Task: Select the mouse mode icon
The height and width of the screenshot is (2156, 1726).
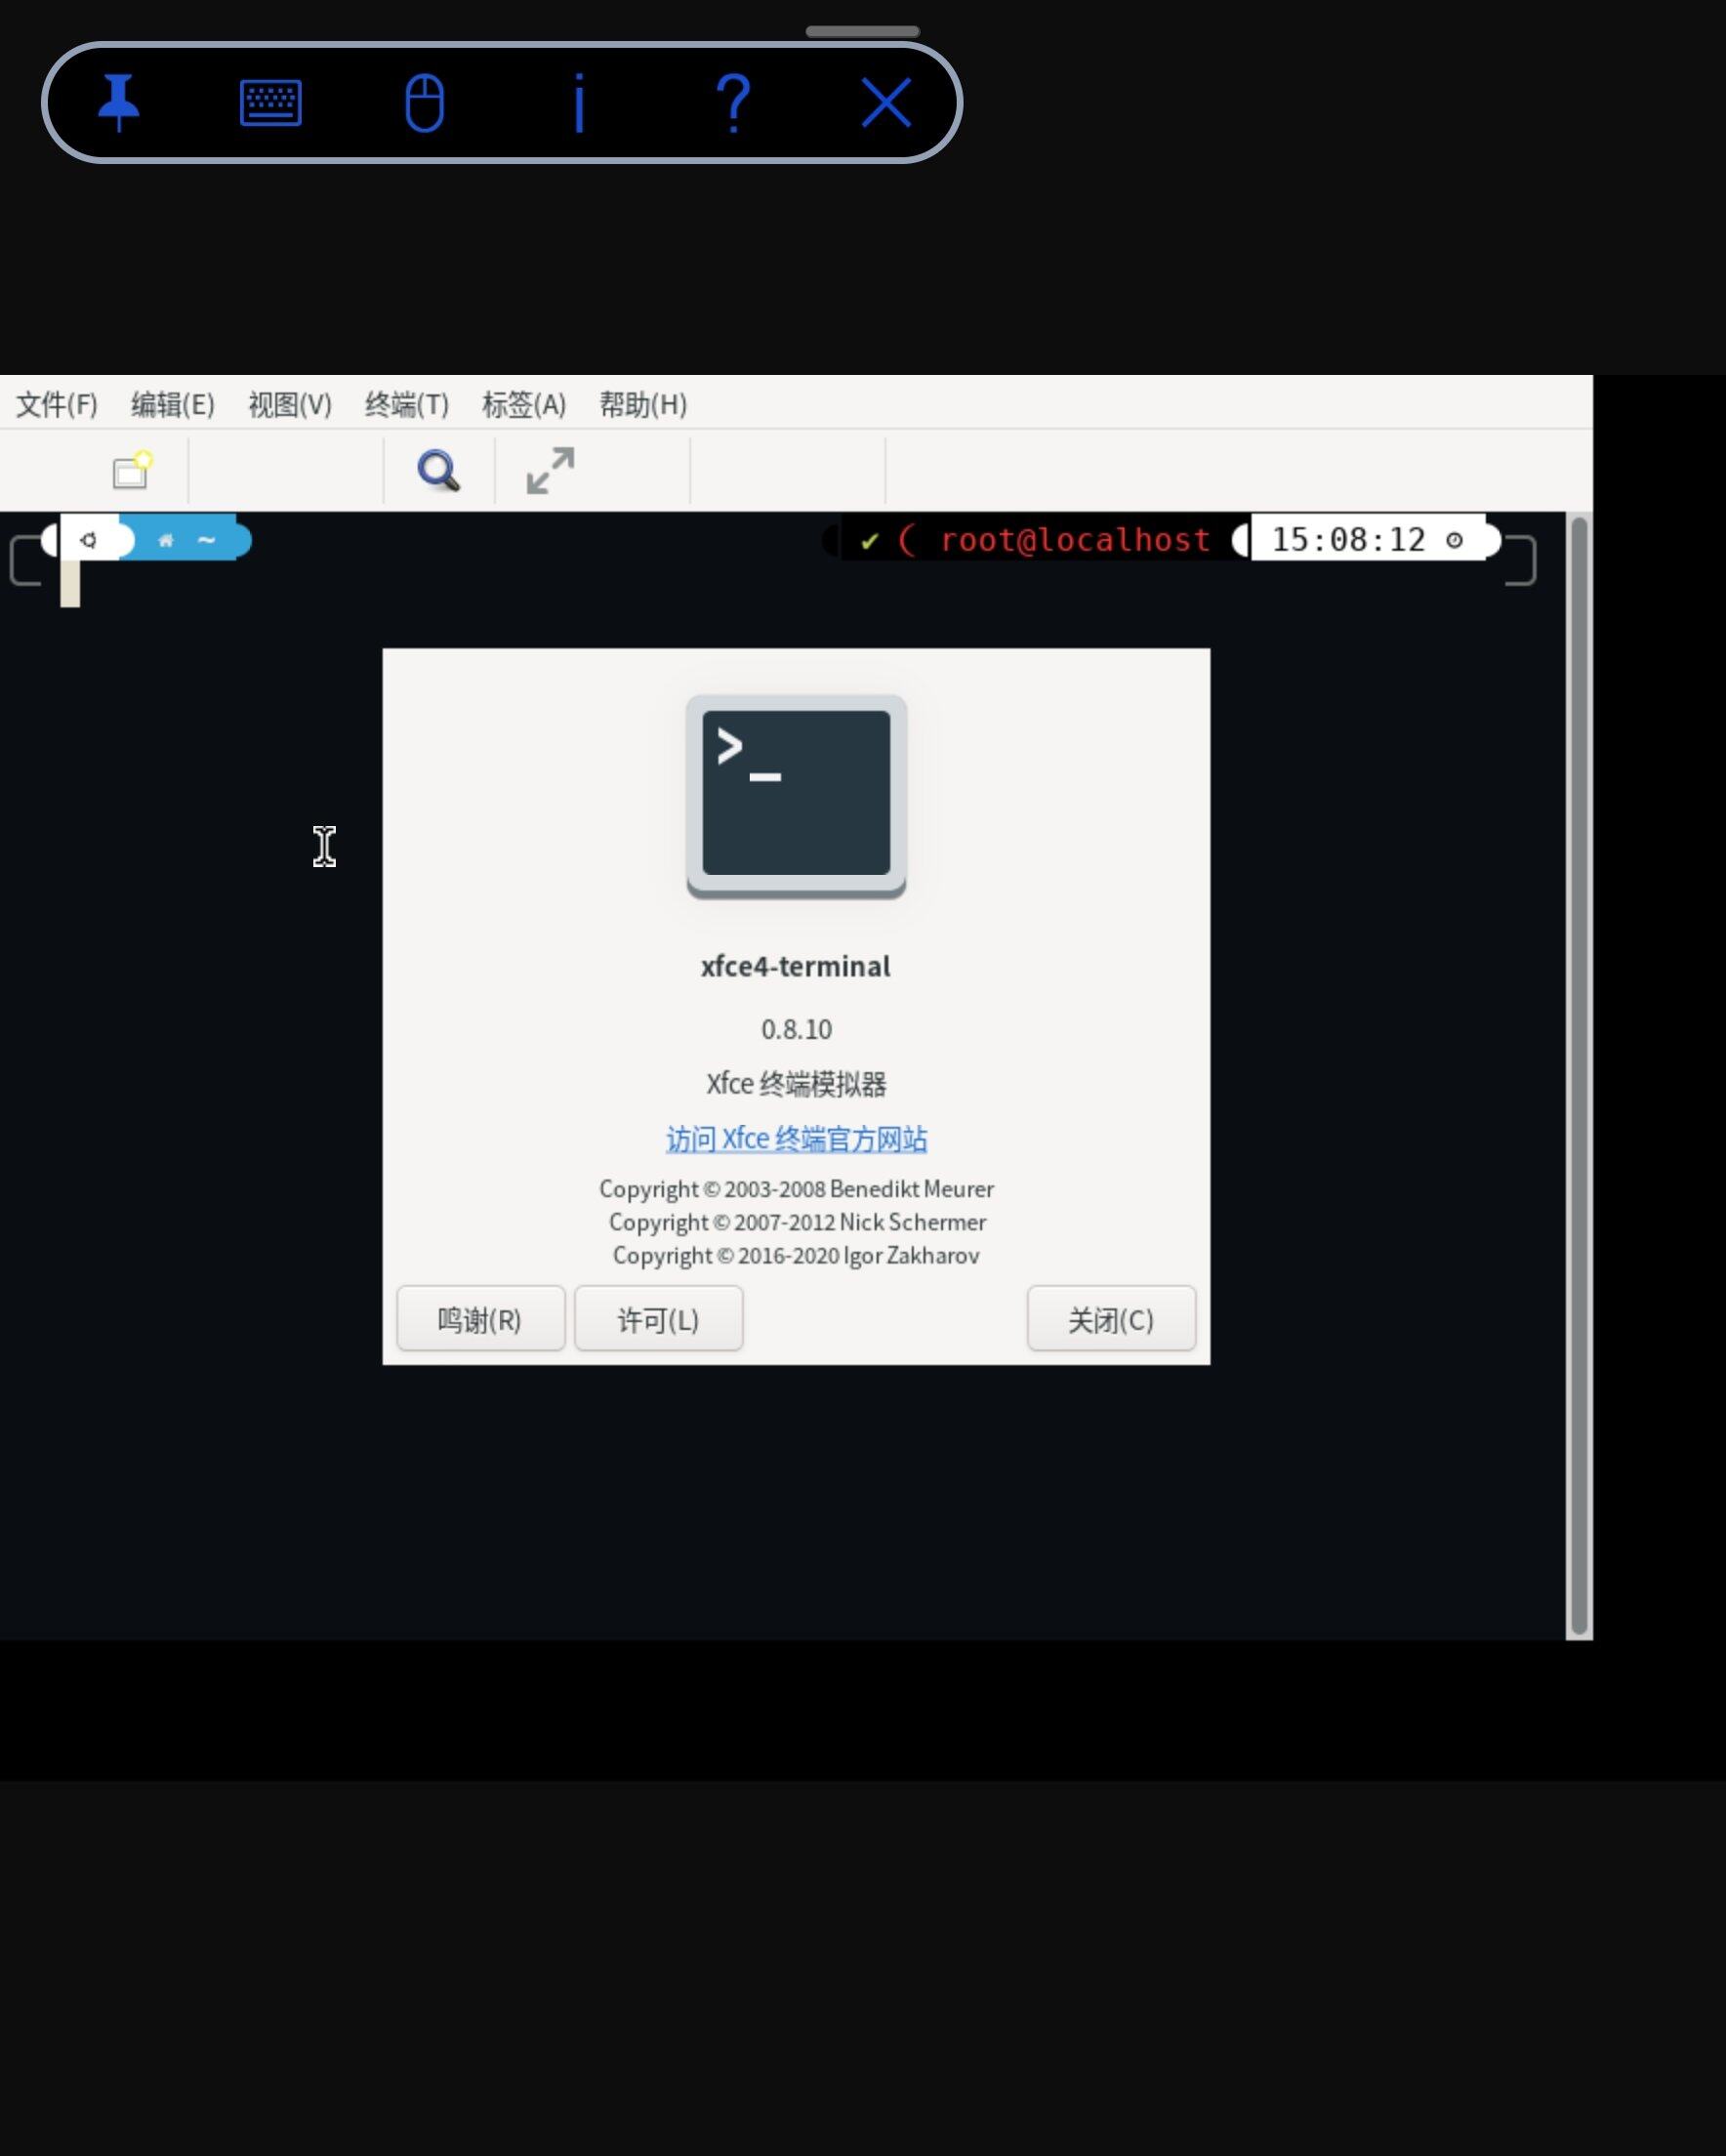Action: tap(424, 103)
